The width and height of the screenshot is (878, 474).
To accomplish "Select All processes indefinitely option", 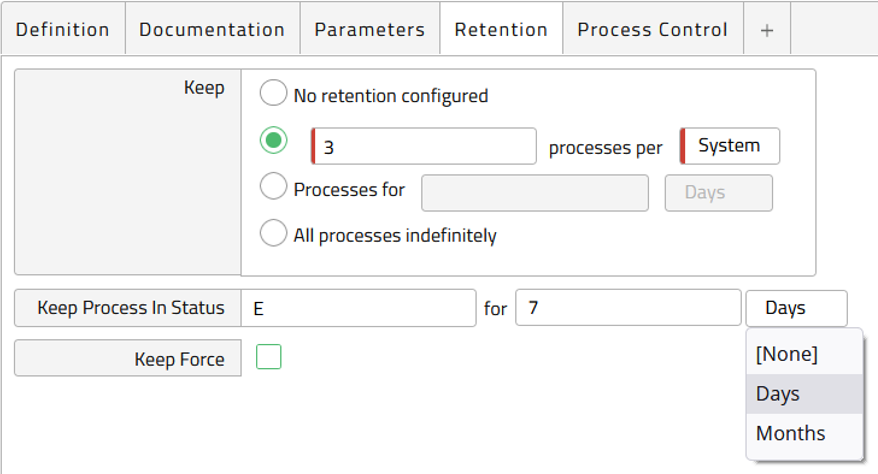I will tap(273, 233).
